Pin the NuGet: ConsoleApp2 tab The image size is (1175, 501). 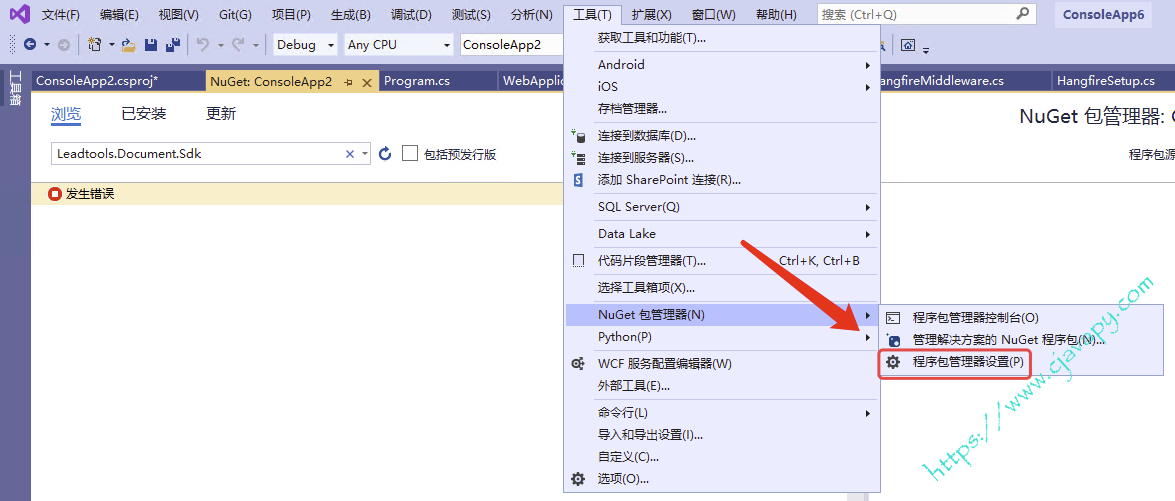point(348,82)
